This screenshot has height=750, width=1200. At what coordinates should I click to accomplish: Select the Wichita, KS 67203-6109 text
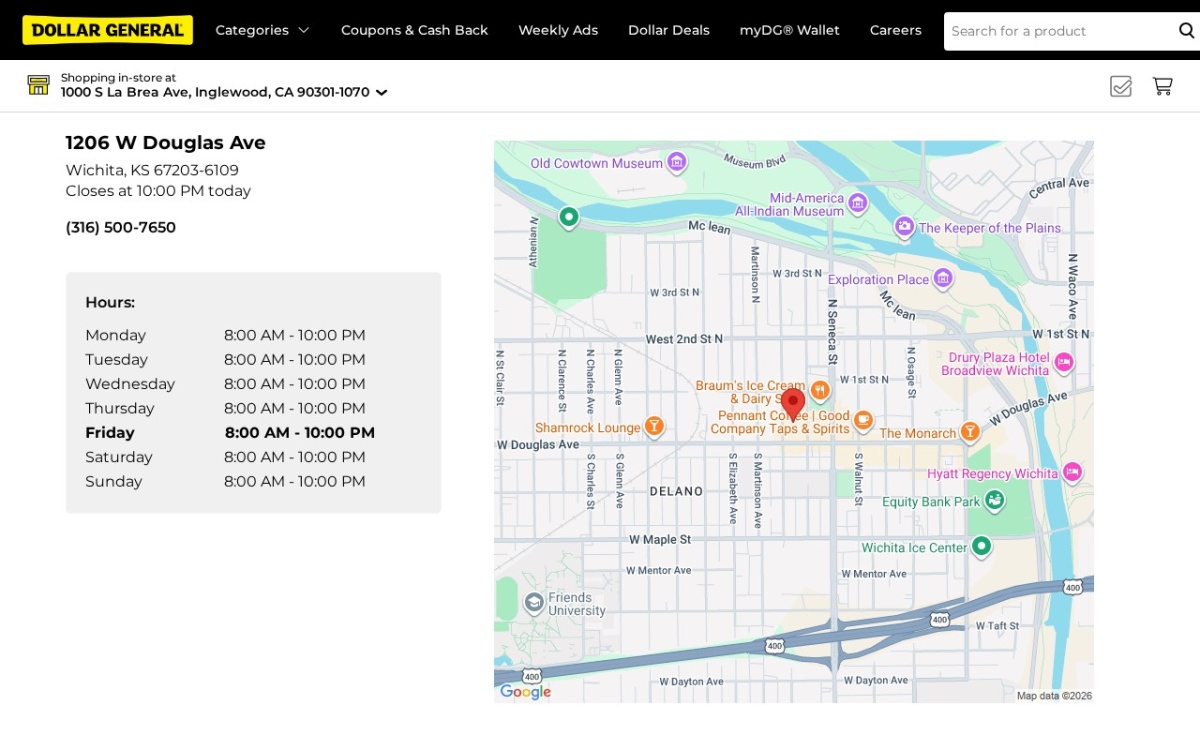coord(152,170)
